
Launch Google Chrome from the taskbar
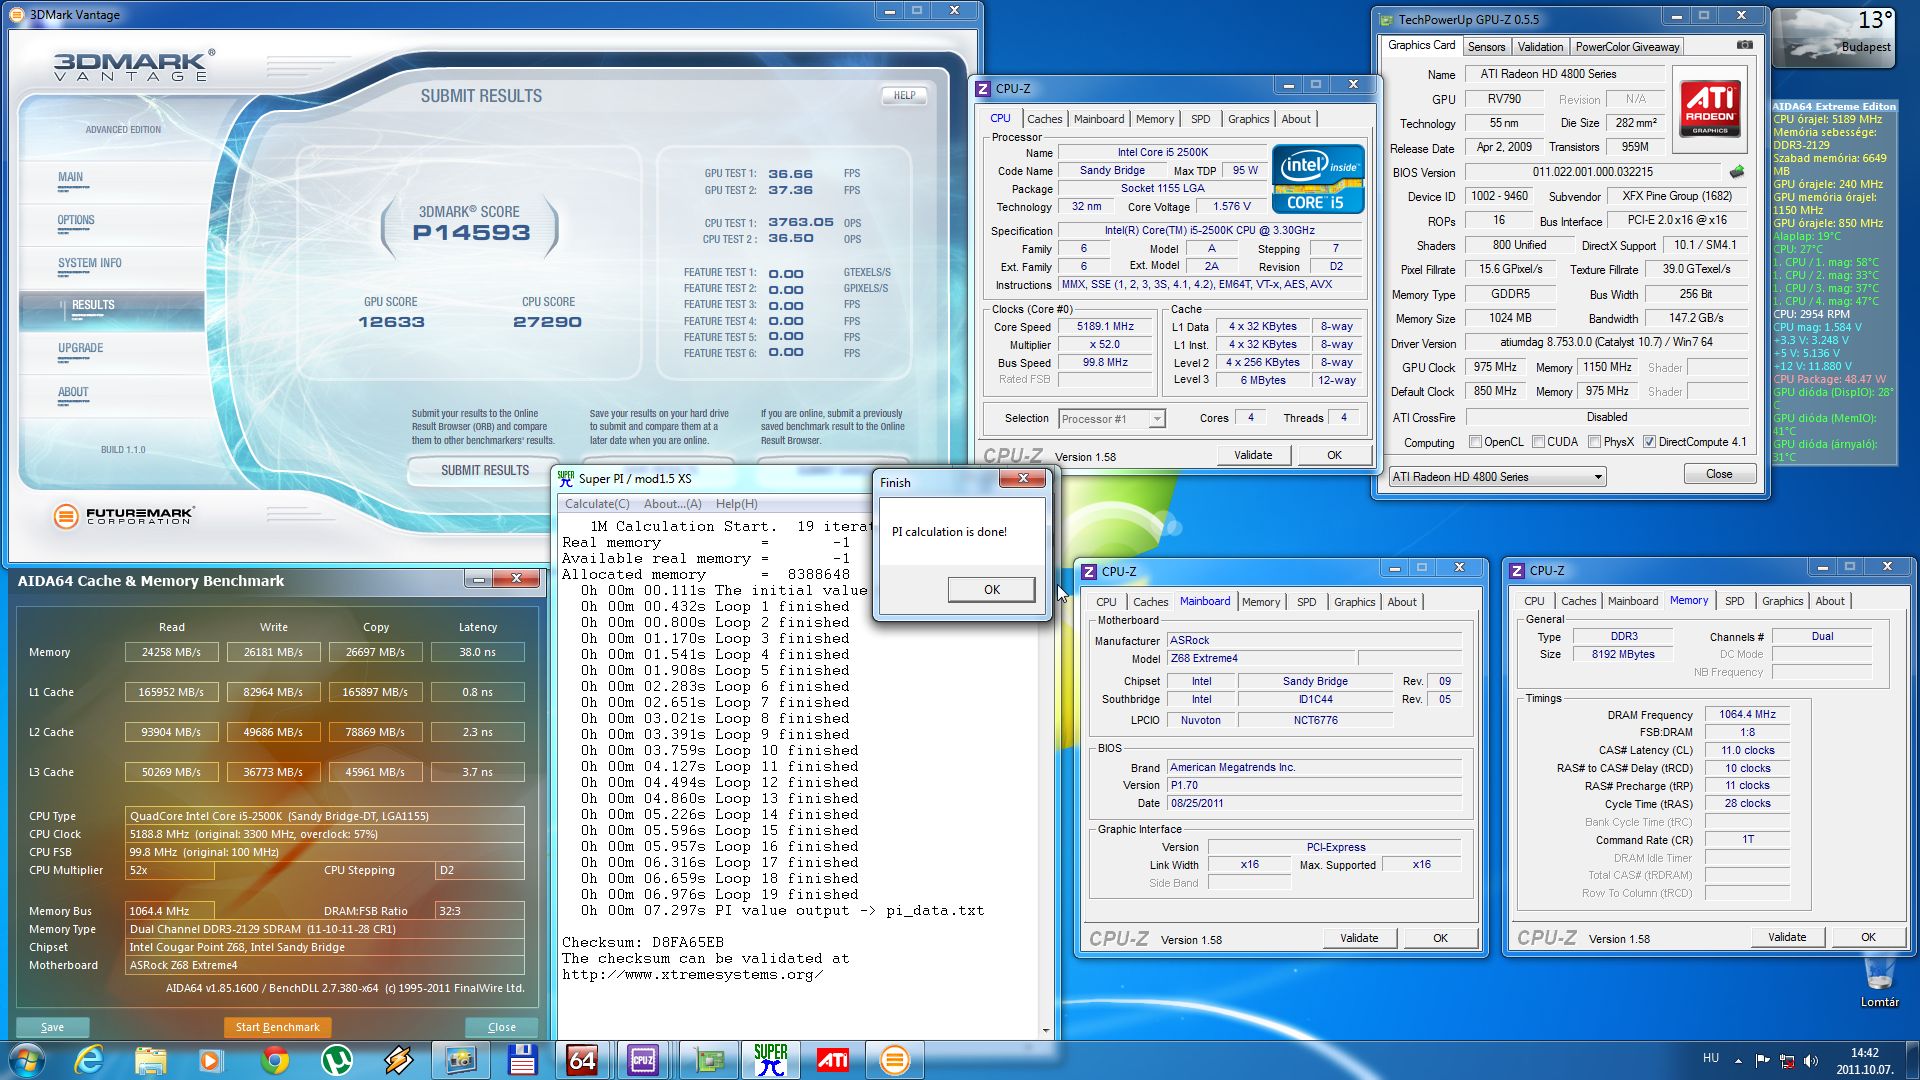tap(274, 1060)
